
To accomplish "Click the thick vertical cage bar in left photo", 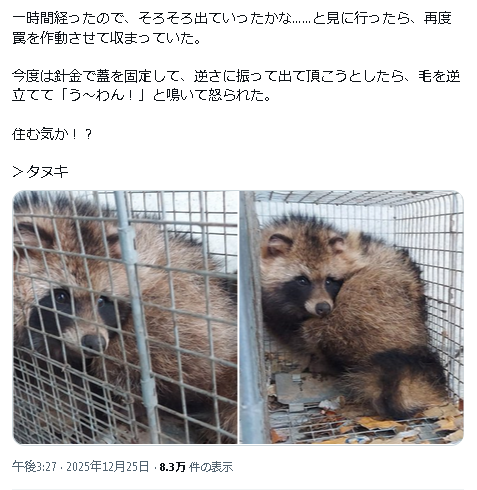I will pos(135,317).
